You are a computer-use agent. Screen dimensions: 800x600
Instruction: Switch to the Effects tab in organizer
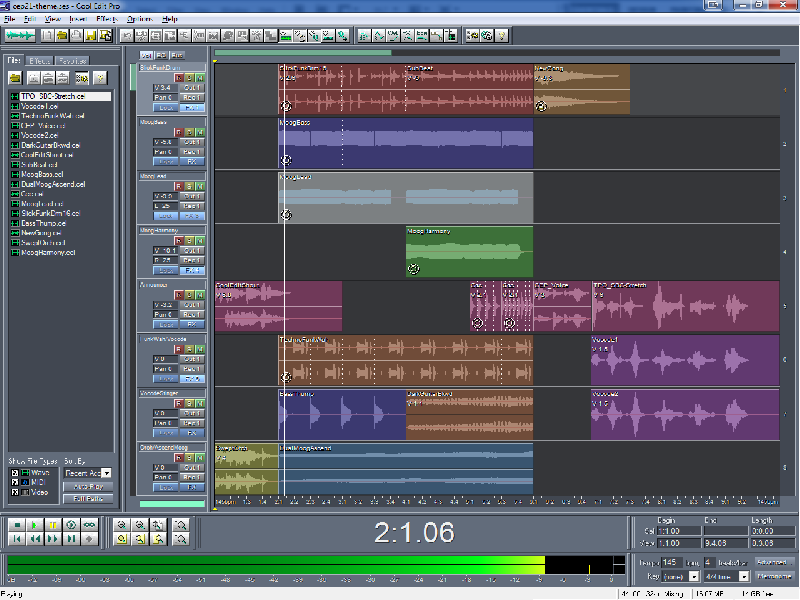(39, 61)
